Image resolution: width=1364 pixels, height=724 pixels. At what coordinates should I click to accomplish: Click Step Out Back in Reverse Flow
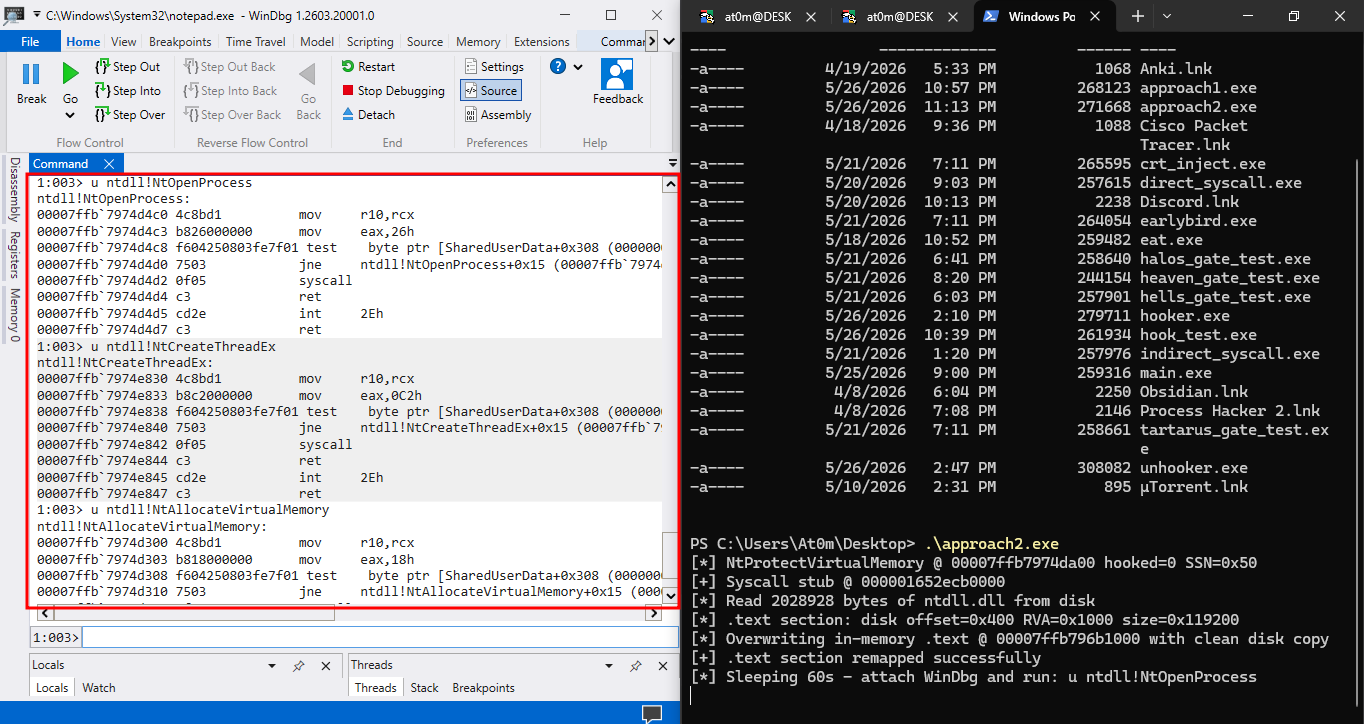pyautogui.click(x=230, y=67)
